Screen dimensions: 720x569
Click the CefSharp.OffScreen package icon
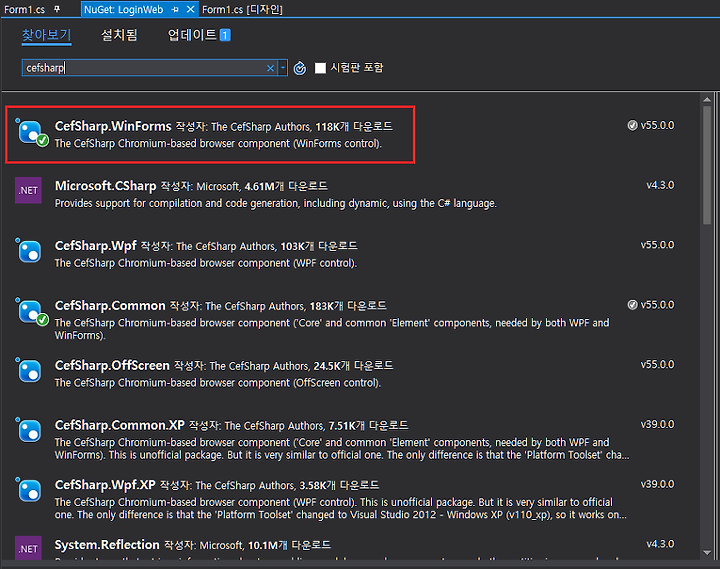29,370
